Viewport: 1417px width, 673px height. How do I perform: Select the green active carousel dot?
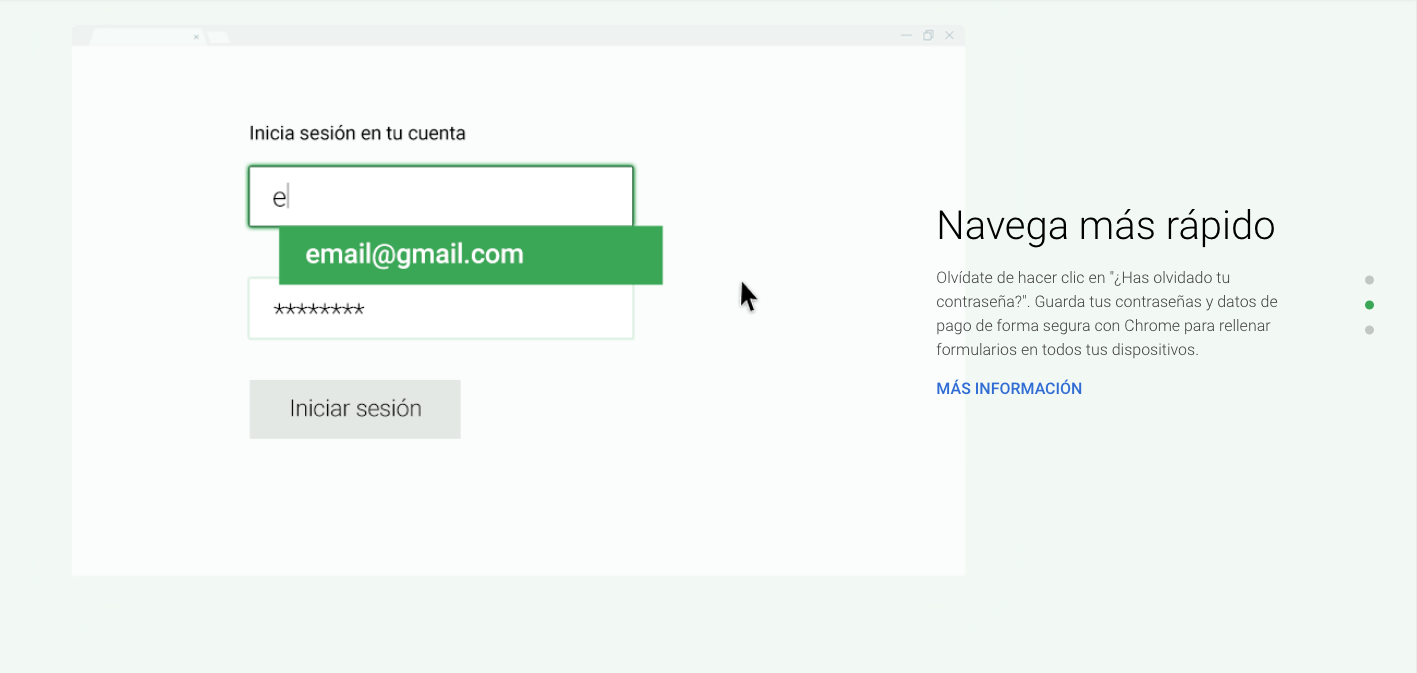1369,305
